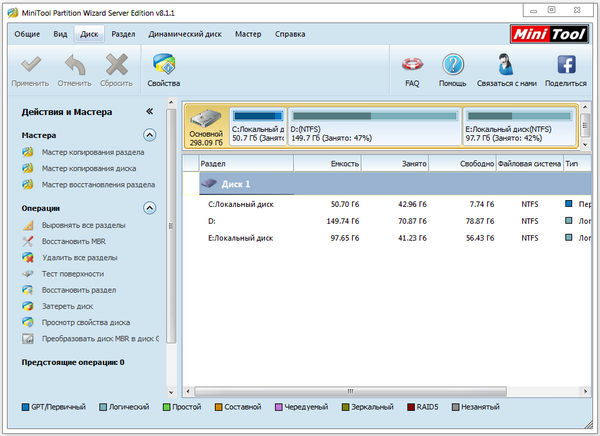Sort by Файловая система column header
The width and height of the screenshot is (600, 436).
coord(530,163)
